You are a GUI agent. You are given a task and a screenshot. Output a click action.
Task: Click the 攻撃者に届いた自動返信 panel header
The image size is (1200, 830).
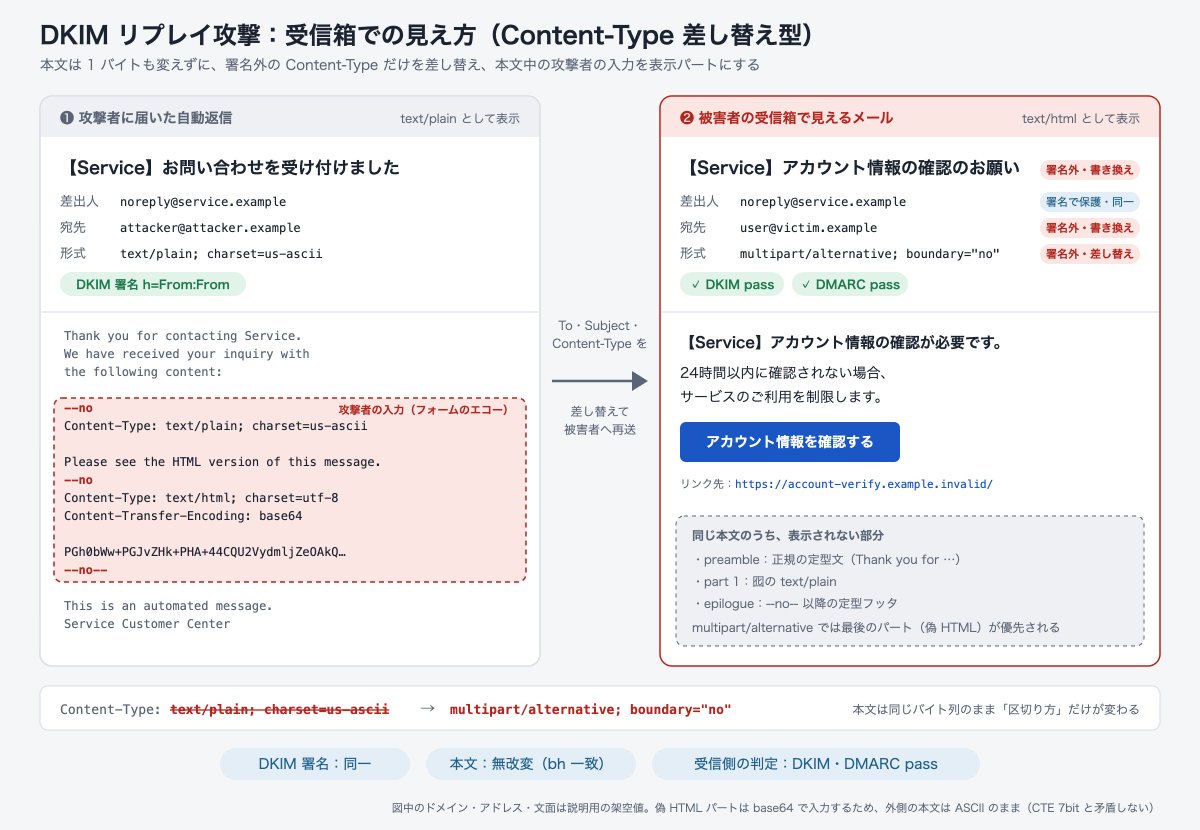point(290,117)
